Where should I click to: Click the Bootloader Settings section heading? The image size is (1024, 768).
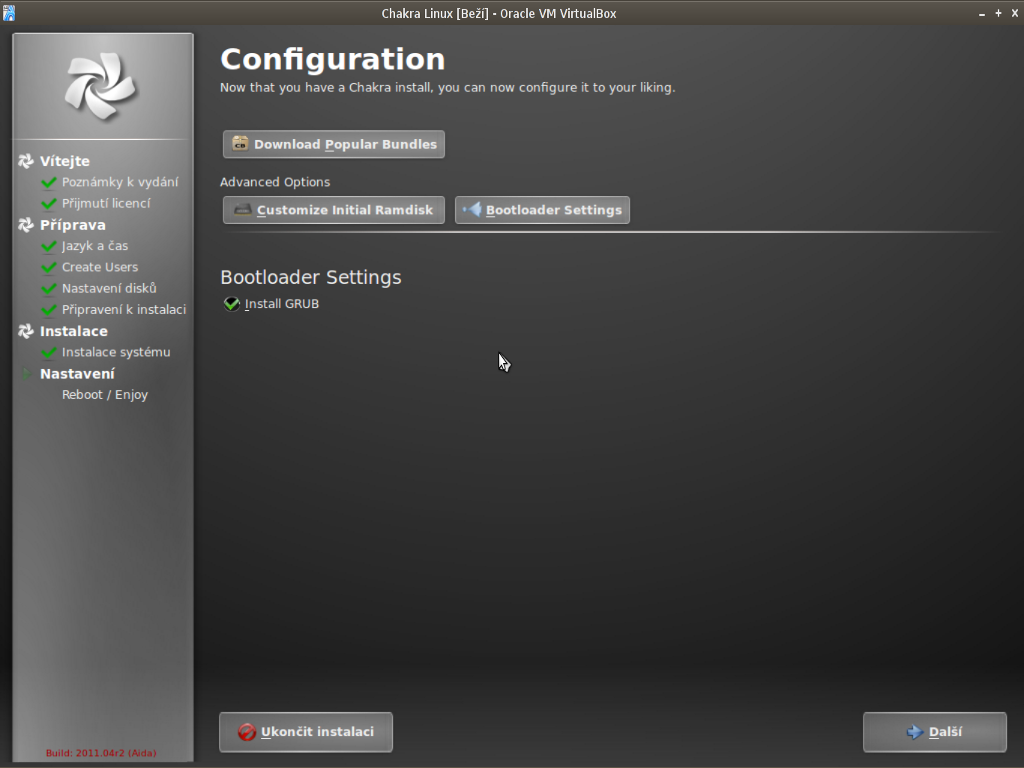[311, 277]
